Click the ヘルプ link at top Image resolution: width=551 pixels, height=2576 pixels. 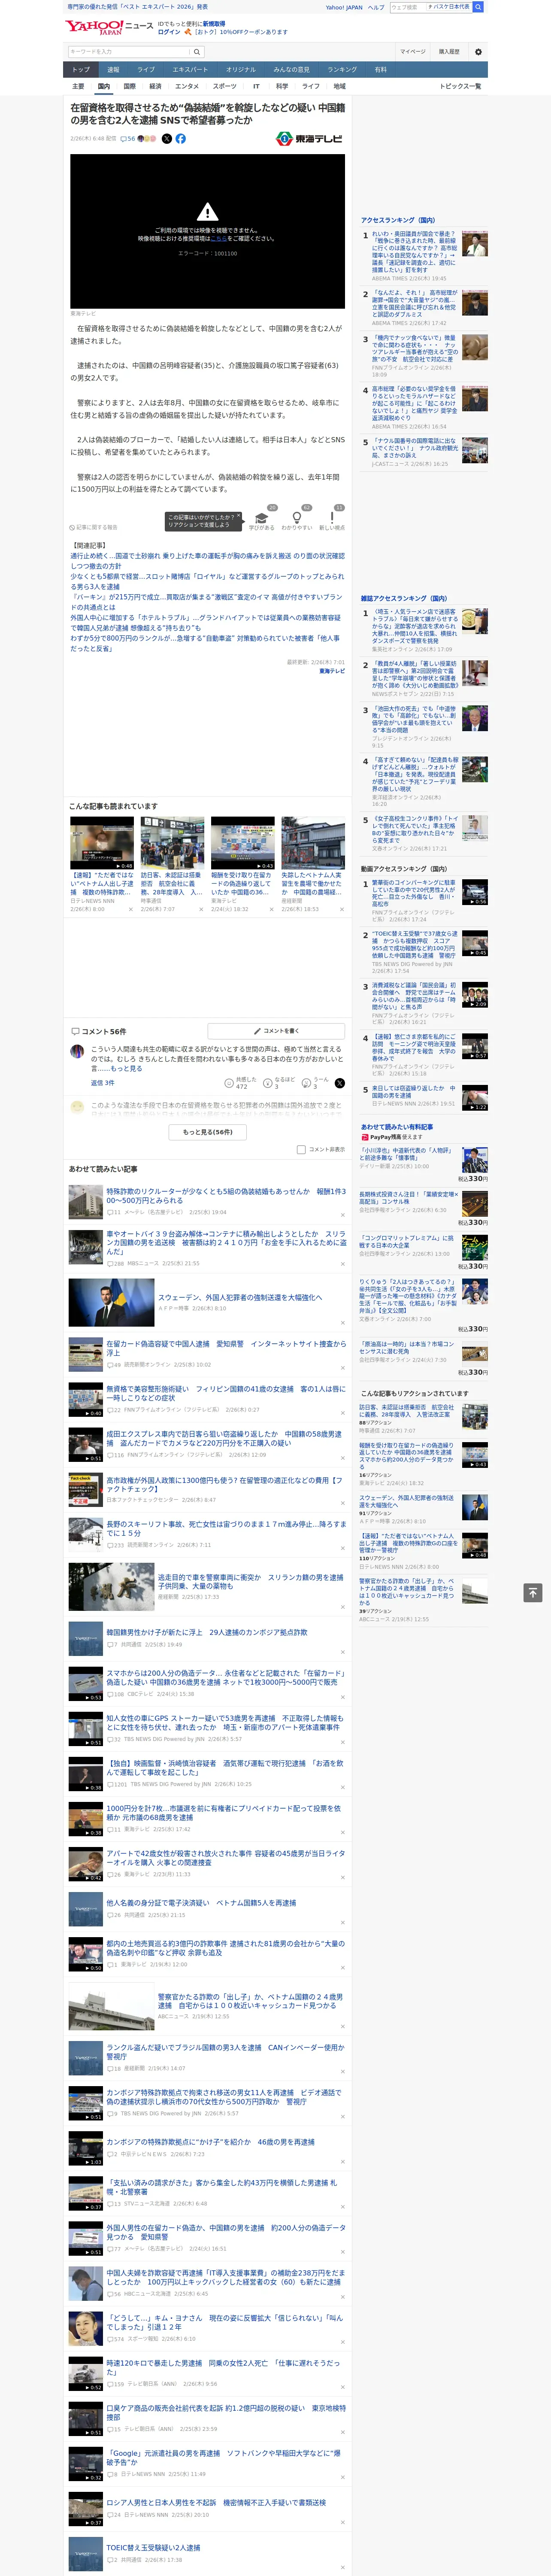376,7
